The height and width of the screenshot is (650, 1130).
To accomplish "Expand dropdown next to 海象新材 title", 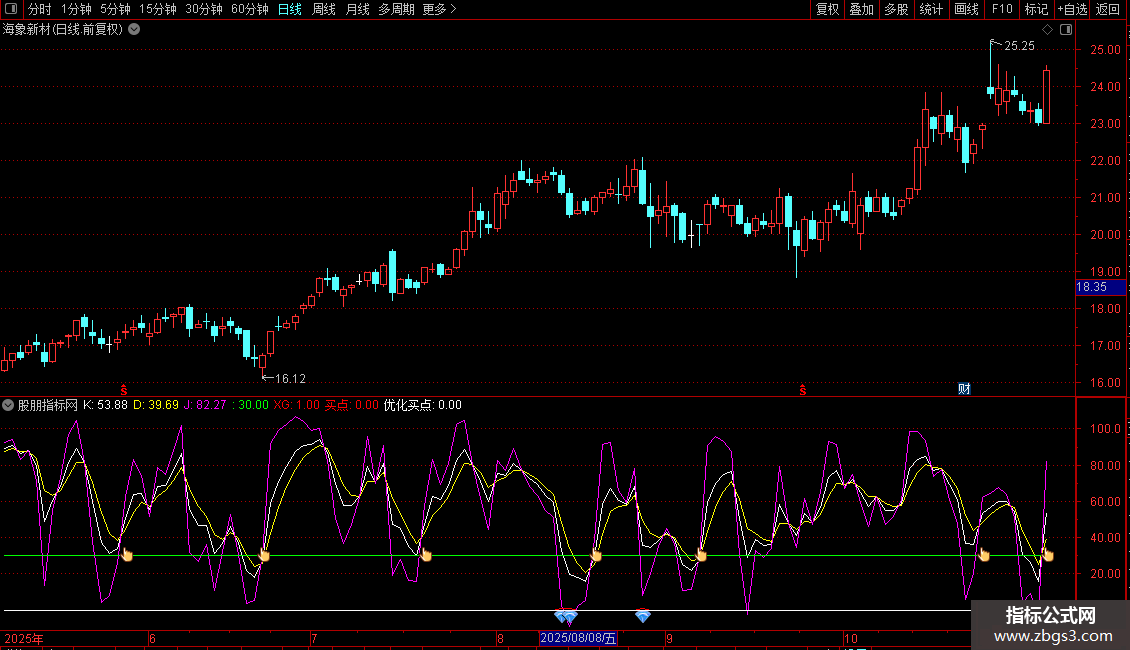I will [x=134, y=30].
